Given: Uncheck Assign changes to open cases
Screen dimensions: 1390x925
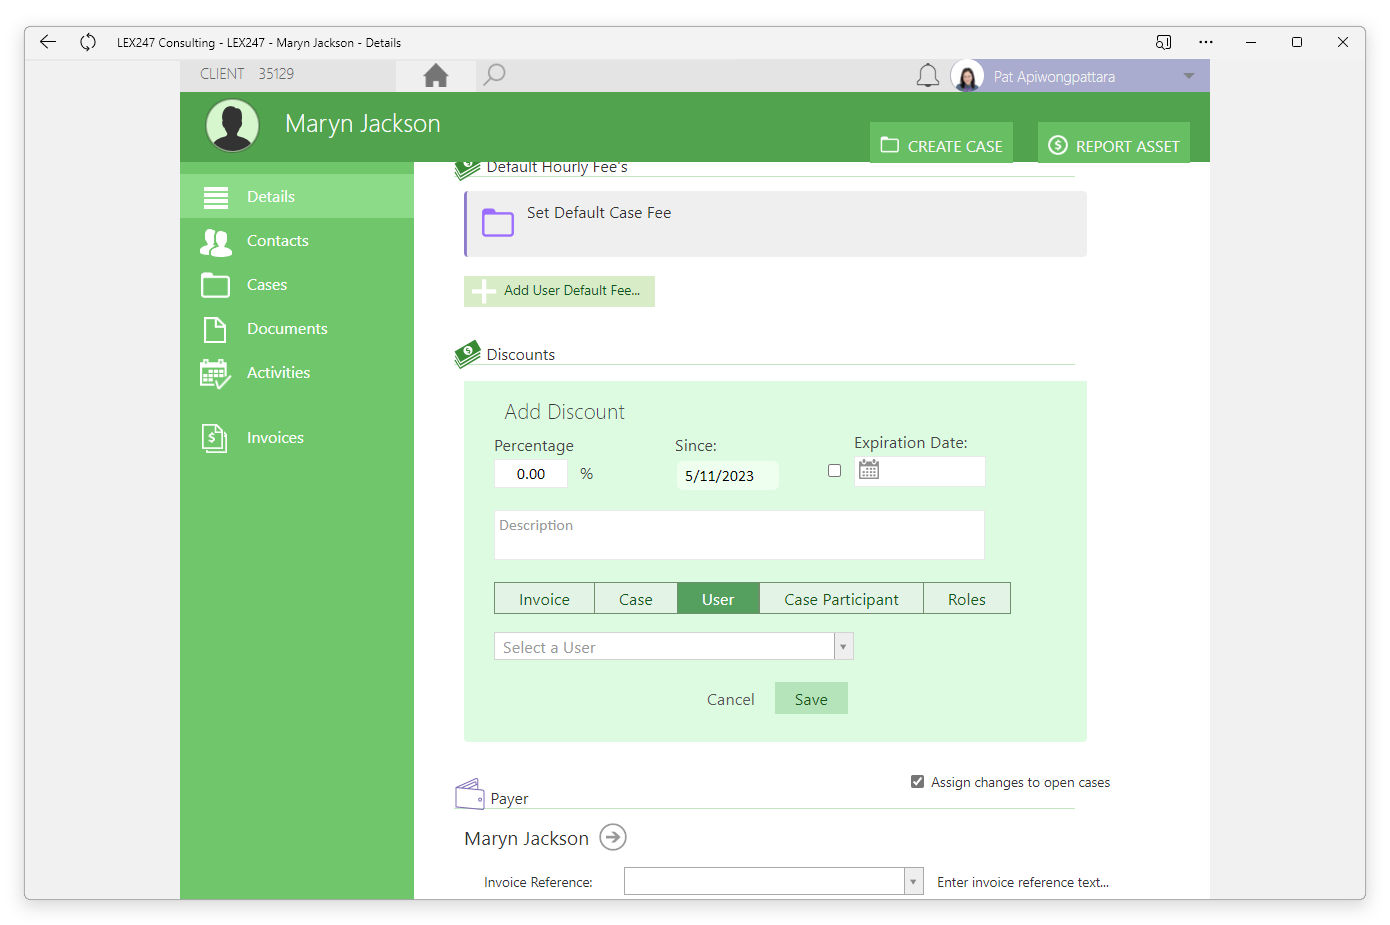Looking at the screenshot, I should click(917, 782).
